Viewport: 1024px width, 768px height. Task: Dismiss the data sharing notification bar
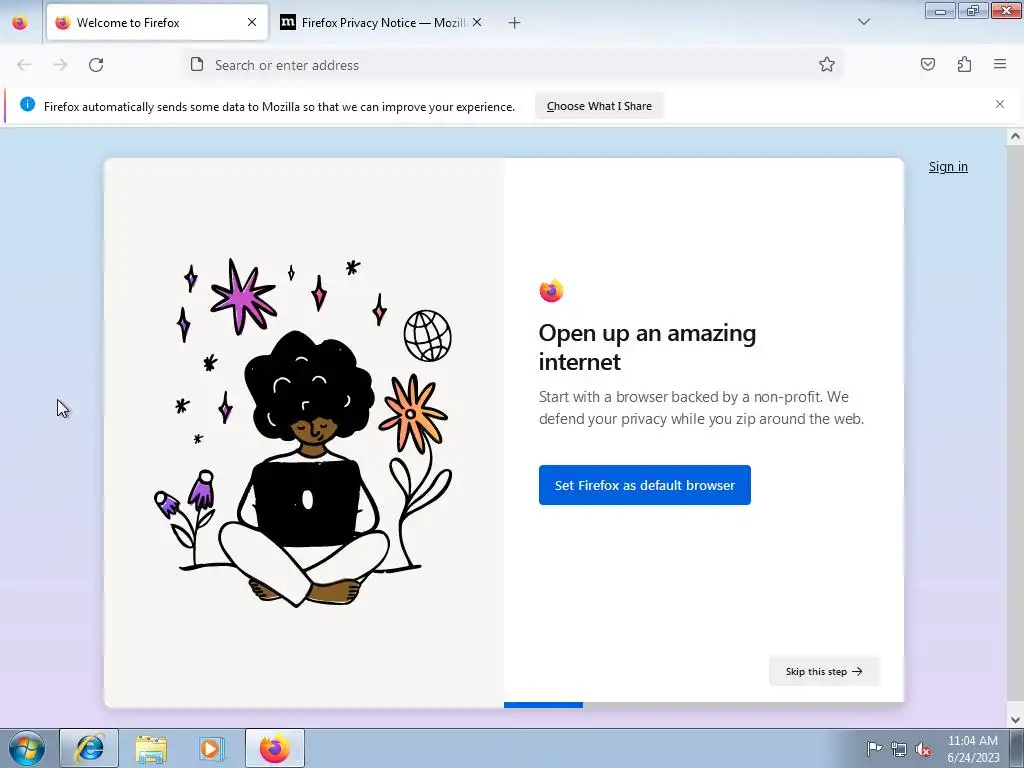1000,104
